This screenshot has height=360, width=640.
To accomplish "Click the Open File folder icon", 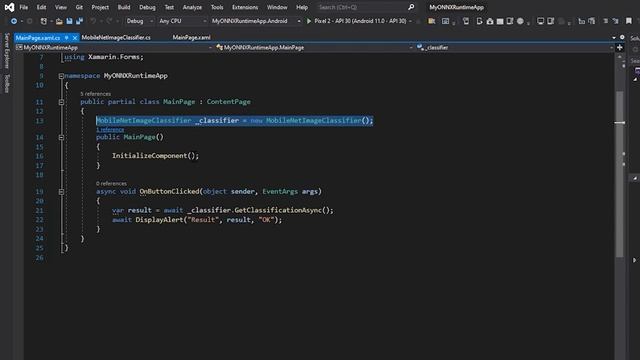I will pos(59,21).
